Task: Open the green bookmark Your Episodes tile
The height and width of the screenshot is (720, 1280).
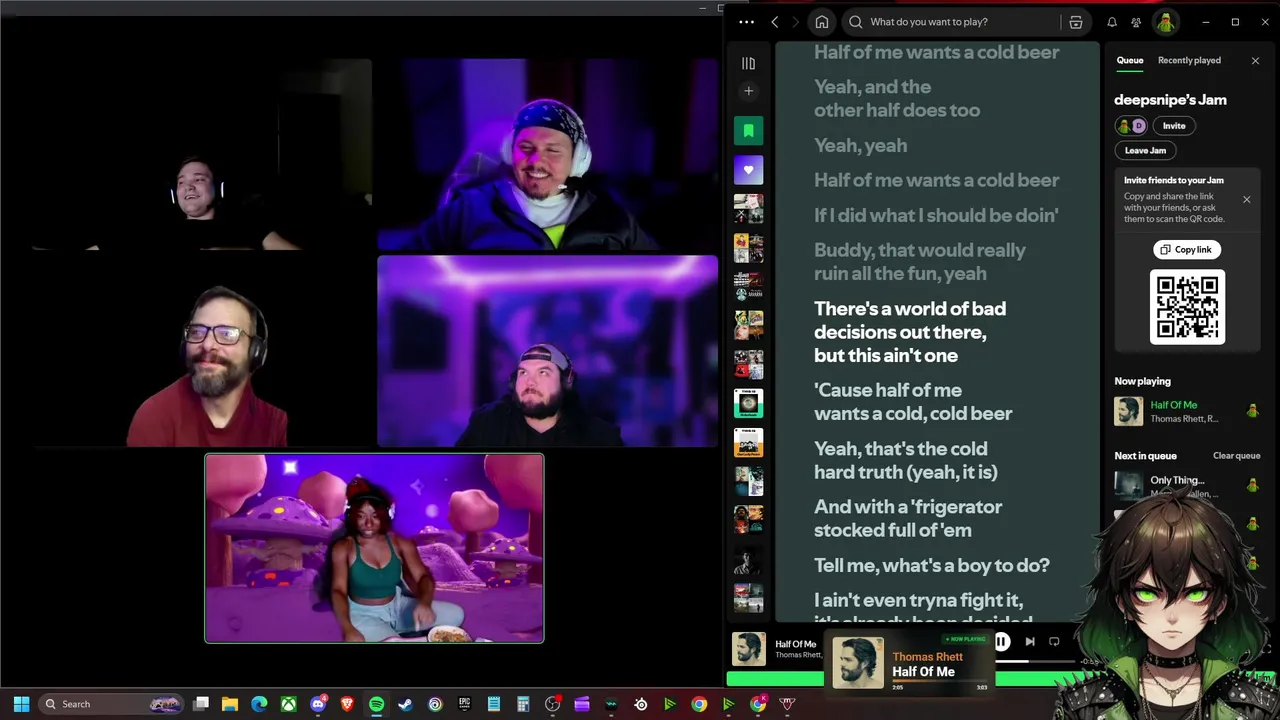Action: tap(748, 131)
